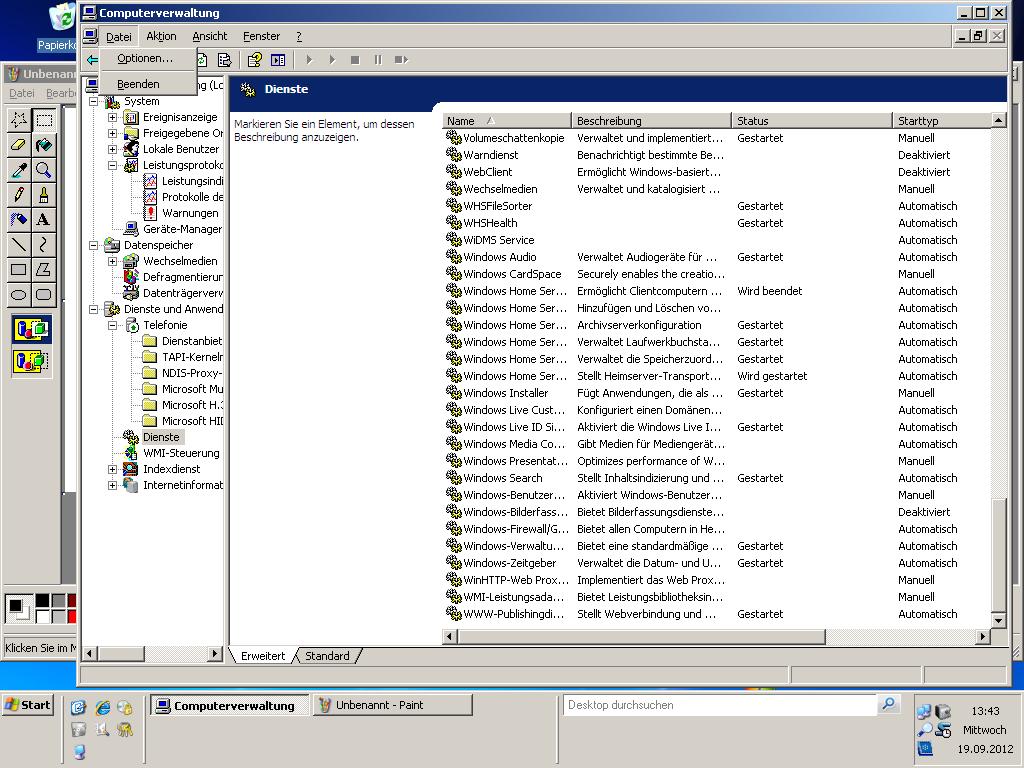Select the Windows Audio service
This screenshot has height=768, width=1024.
pyautogui.click(x=716, y=257)
